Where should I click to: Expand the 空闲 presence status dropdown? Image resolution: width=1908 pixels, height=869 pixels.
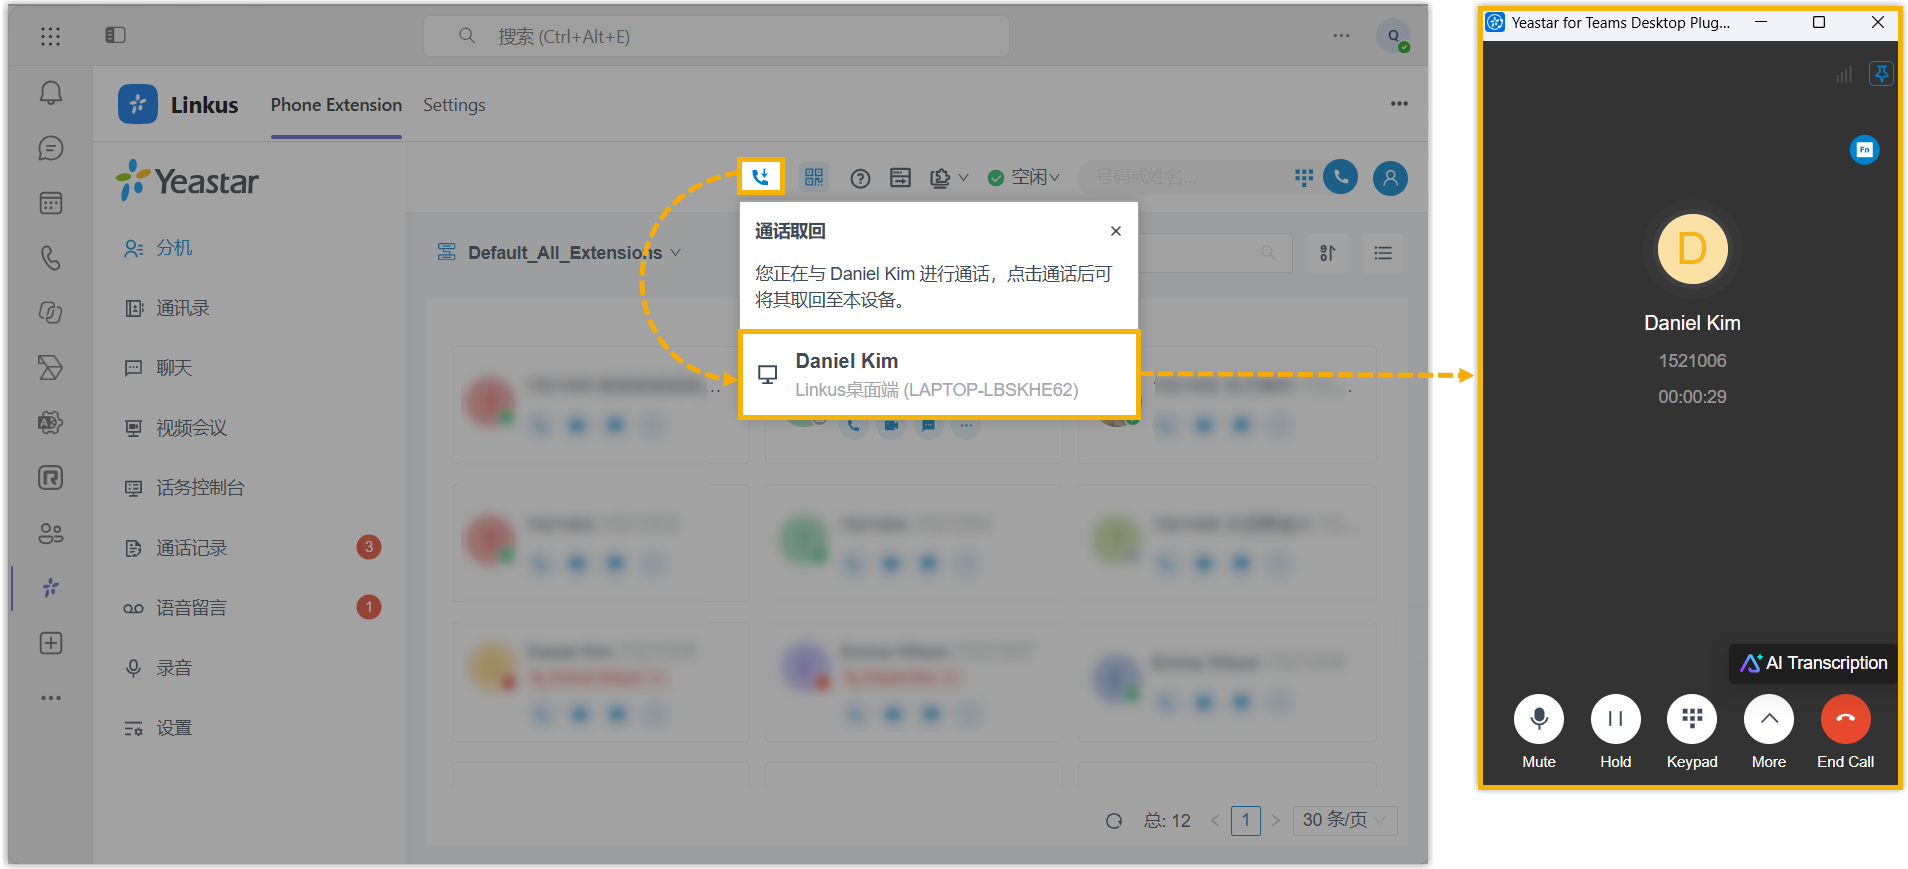[1023, 177]
